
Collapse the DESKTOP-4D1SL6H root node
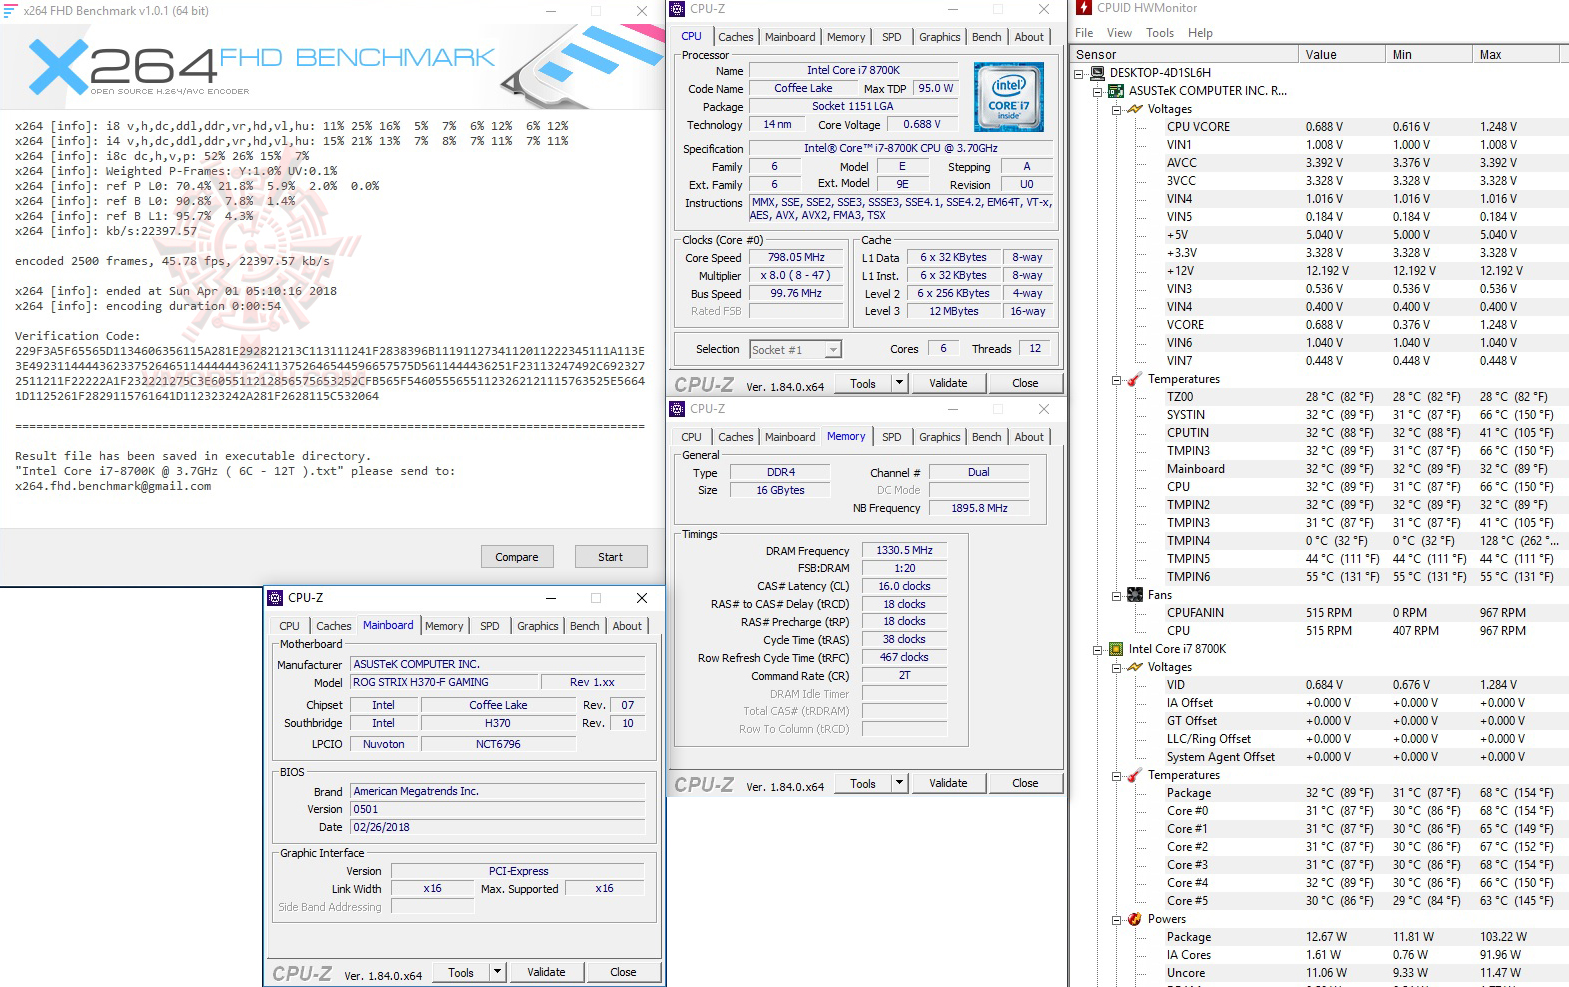(1079, 73)
